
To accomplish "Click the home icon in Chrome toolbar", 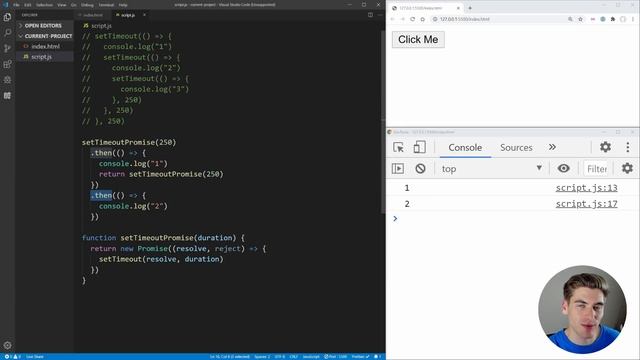I will 422,19.
